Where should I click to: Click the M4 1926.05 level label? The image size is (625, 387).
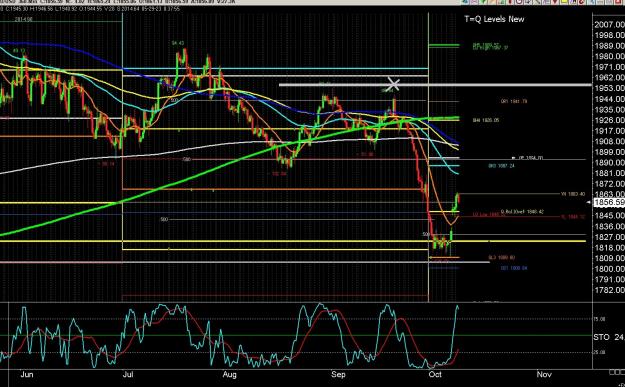pos(486,120)
